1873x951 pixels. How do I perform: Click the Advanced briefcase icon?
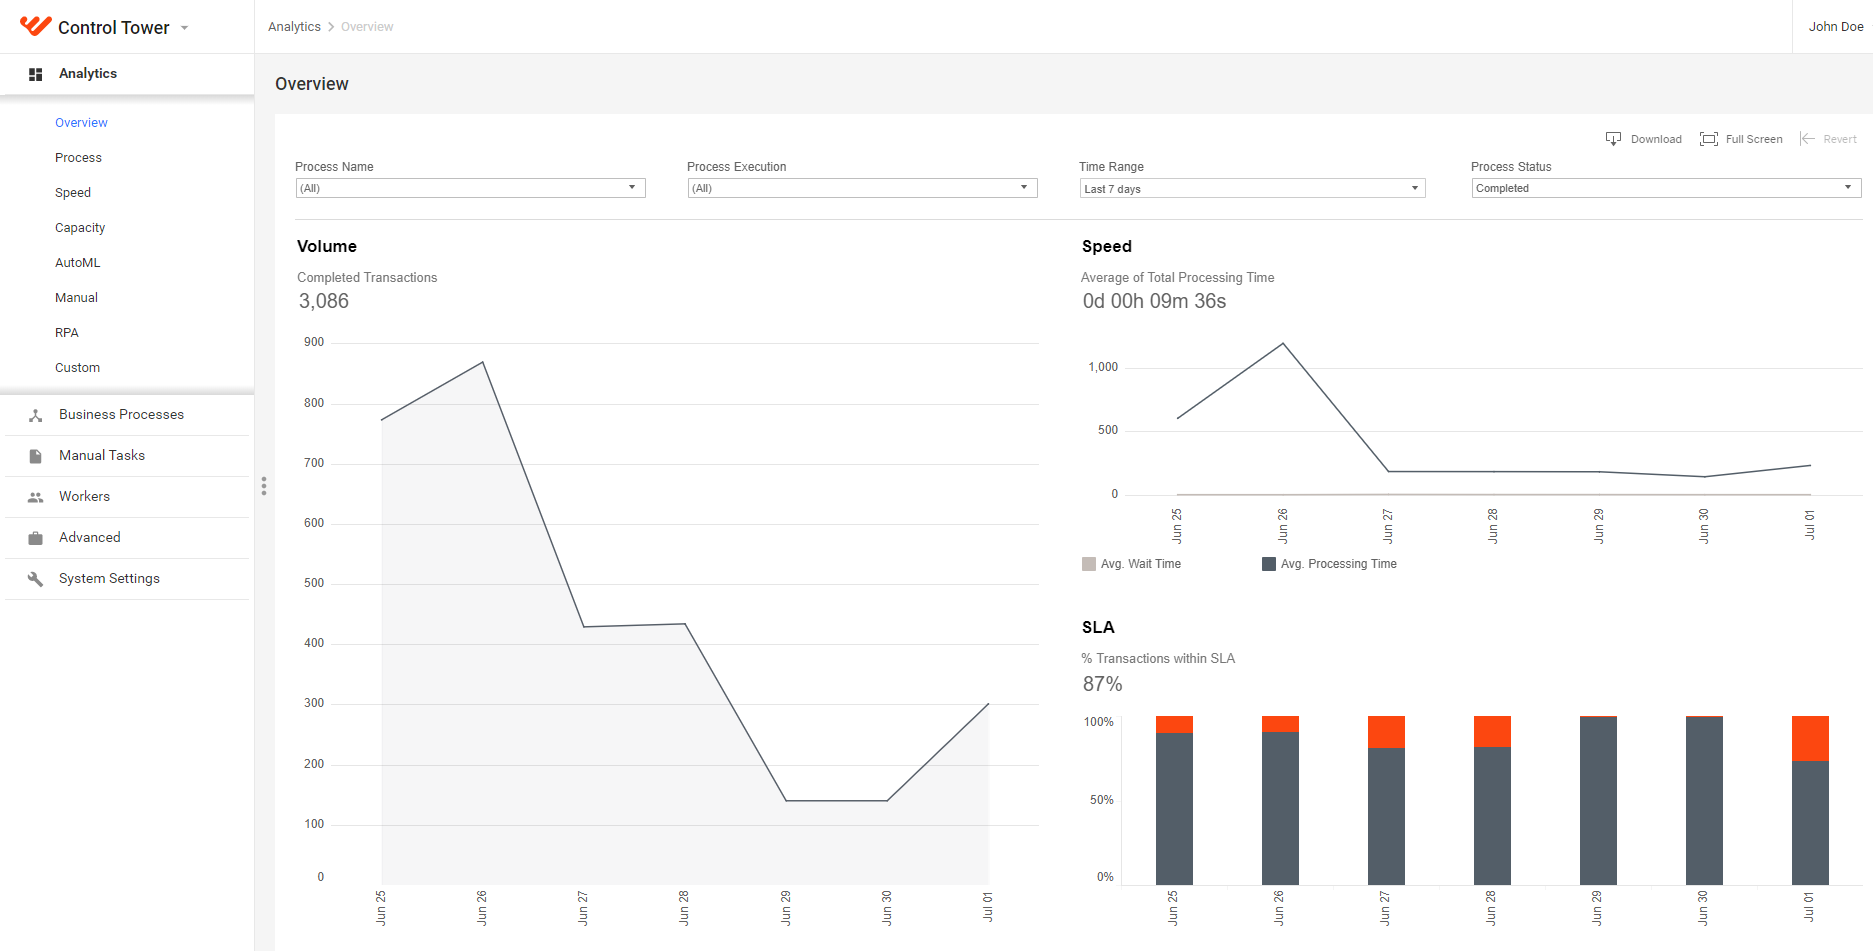point(35,538)
